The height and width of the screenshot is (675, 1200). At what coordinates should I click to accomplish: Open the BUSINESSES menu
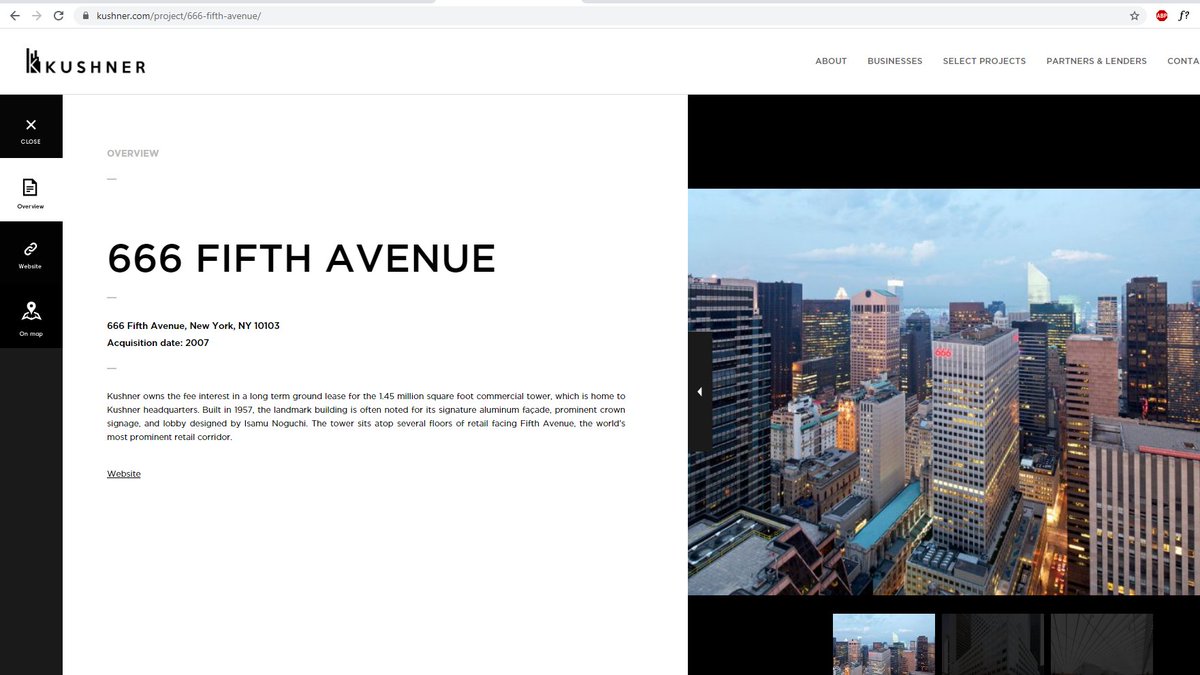tap(895, 61)
